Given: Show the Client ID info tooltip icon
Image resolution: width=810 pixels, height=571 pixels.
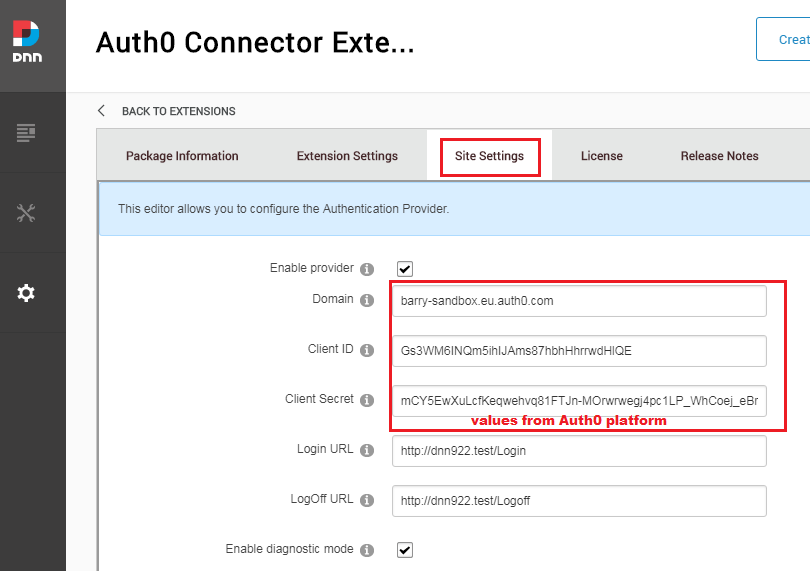Looking at the screenshot, I should click(367, 350).
